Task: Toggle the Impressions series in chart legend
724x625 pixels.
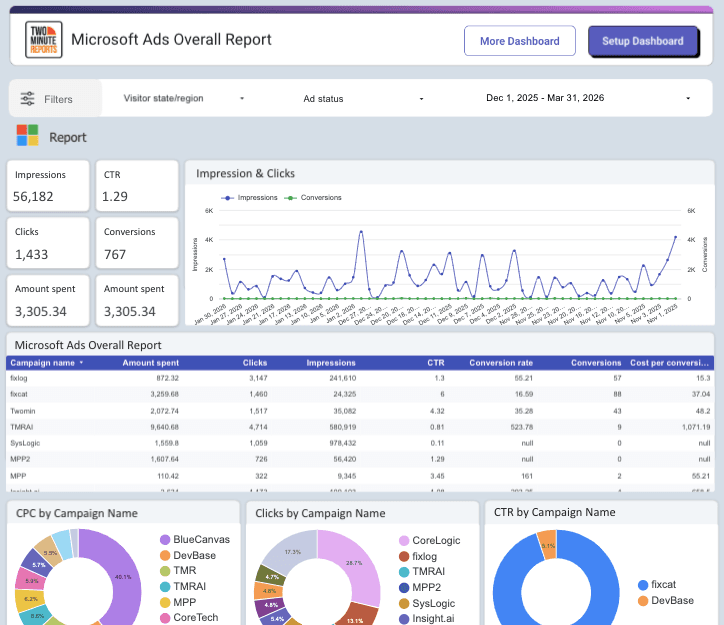Action: click(x=249, y=198)
